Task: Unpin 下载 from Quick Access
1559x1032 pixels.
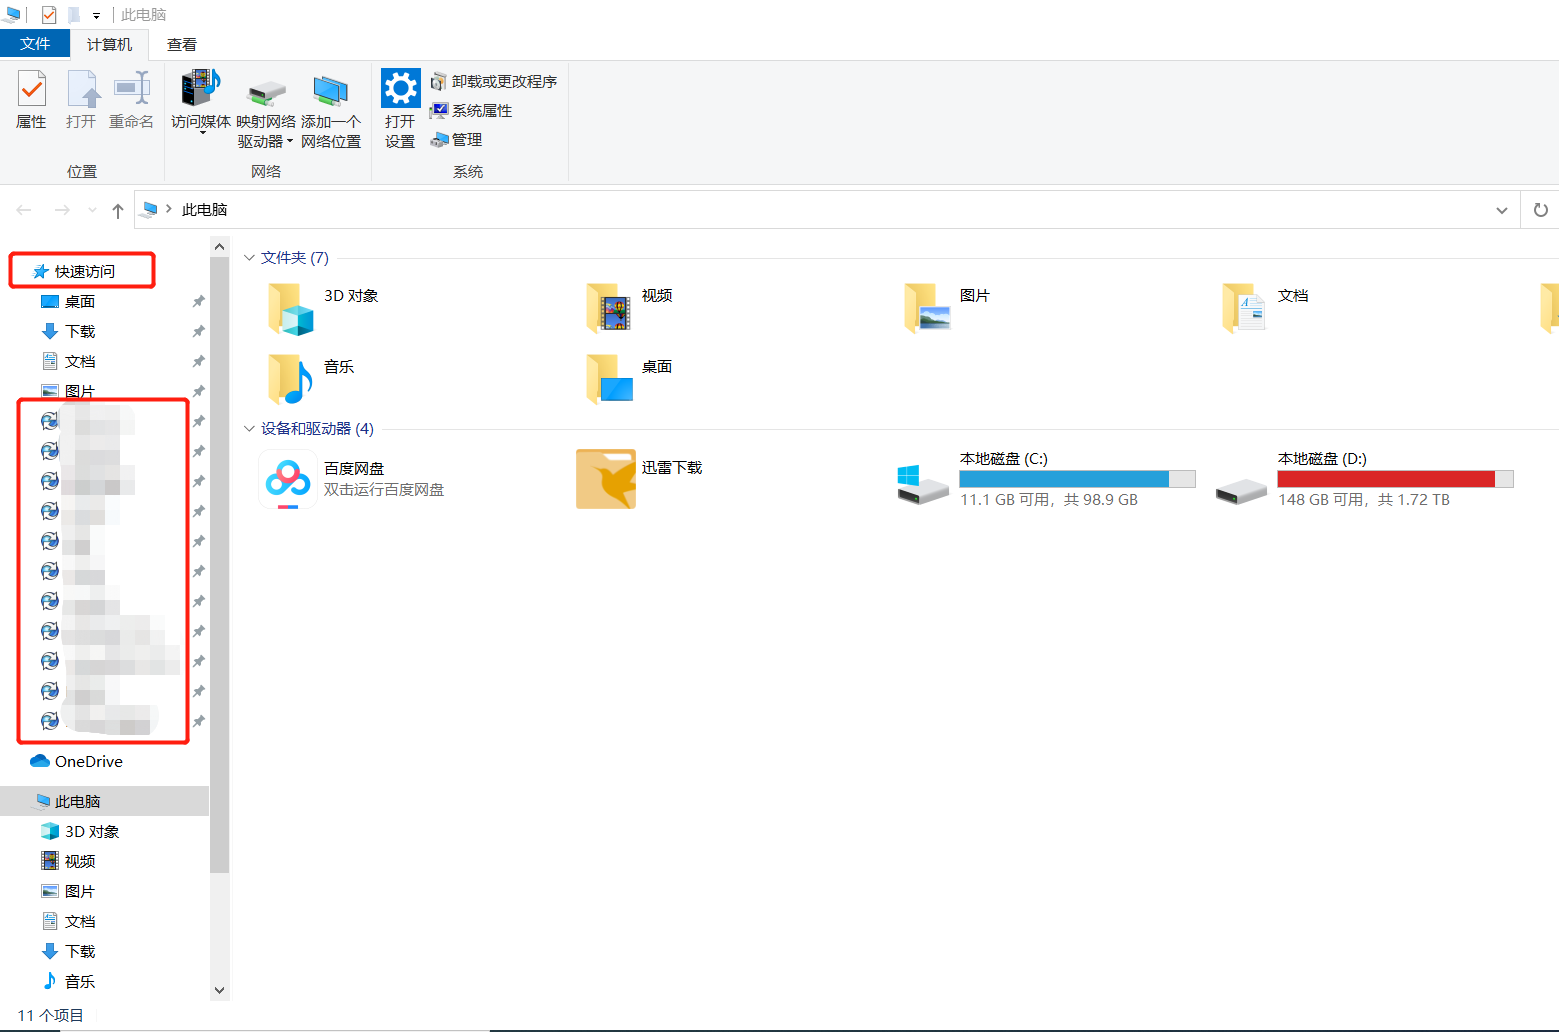Action: coord(198,331)
